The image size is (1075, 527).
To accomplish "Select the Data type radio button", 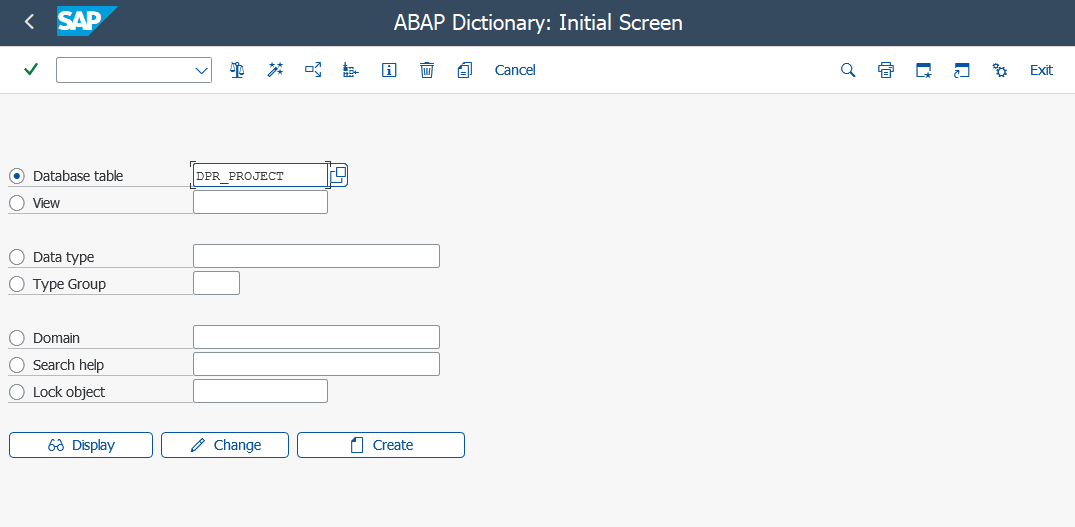I will tap(17, 257).
